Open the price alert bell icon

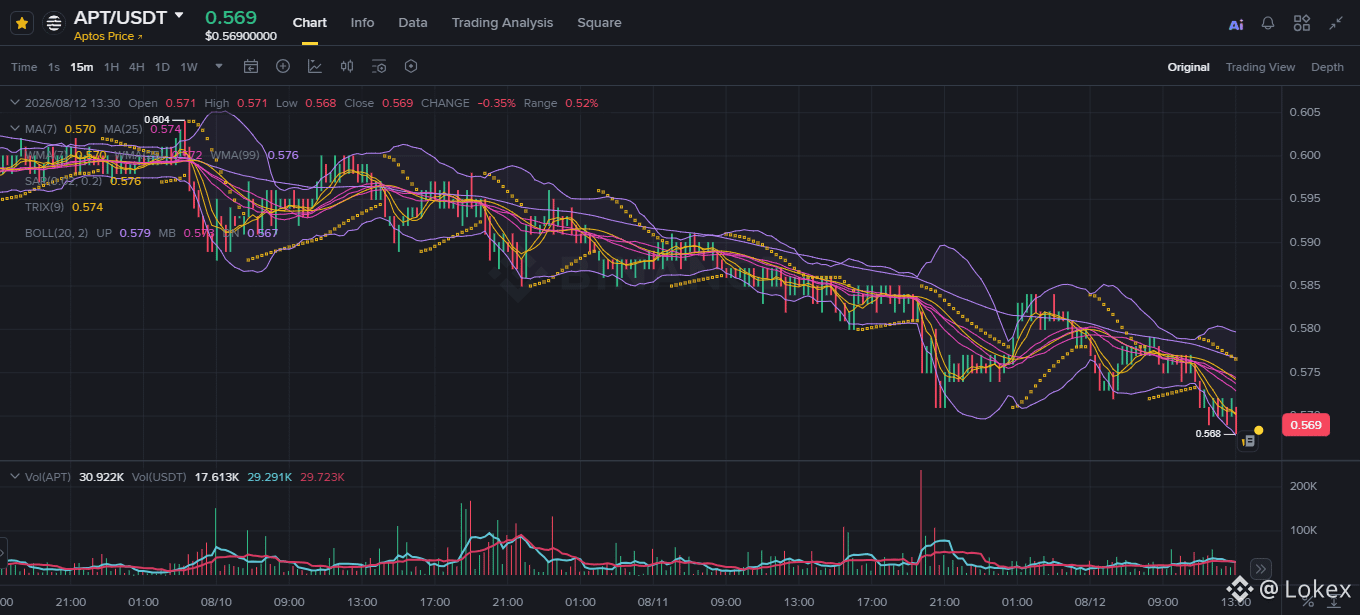point(1268,23)
